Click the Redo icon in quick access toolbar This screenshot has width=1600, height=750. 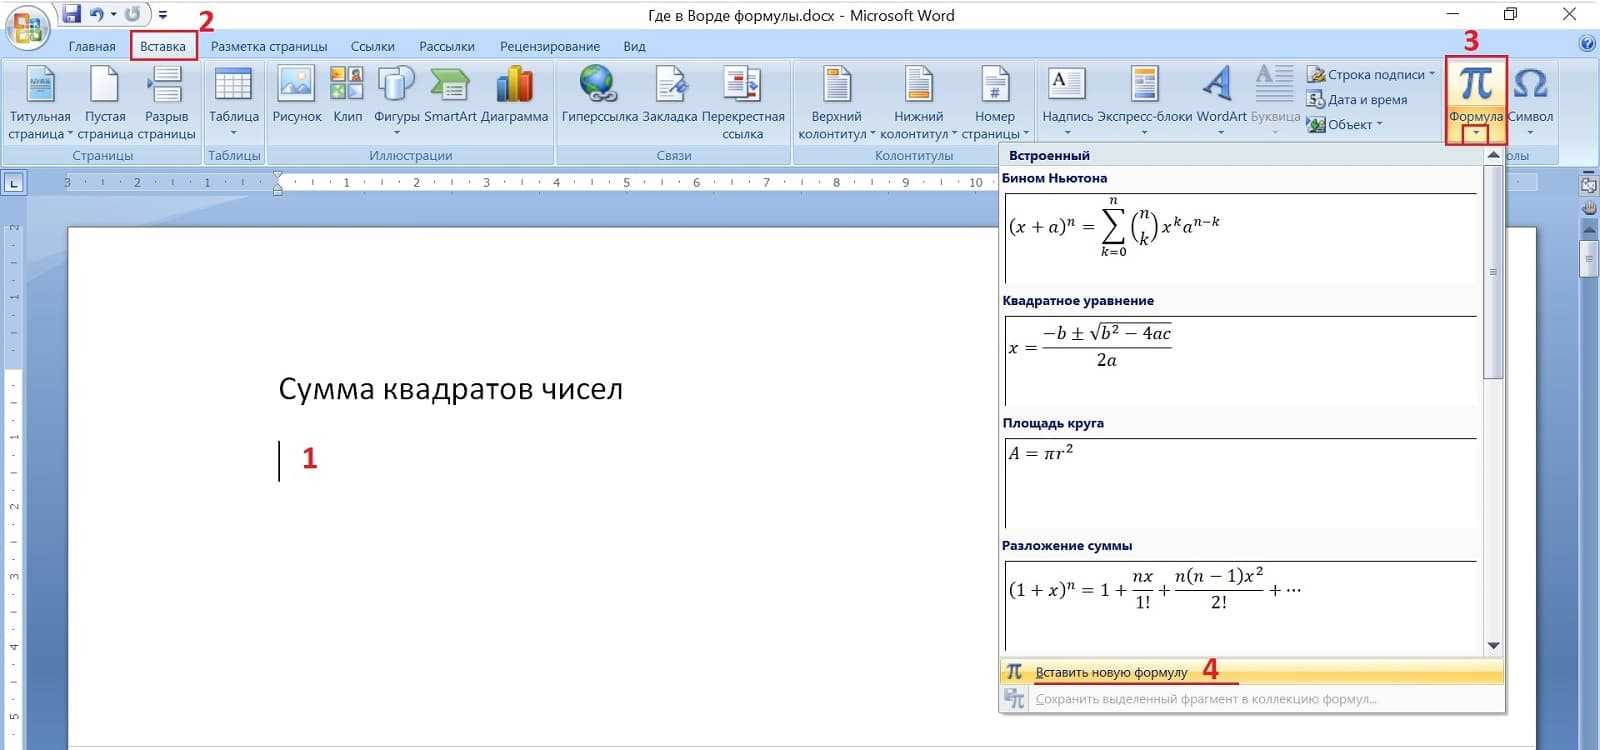132,14
